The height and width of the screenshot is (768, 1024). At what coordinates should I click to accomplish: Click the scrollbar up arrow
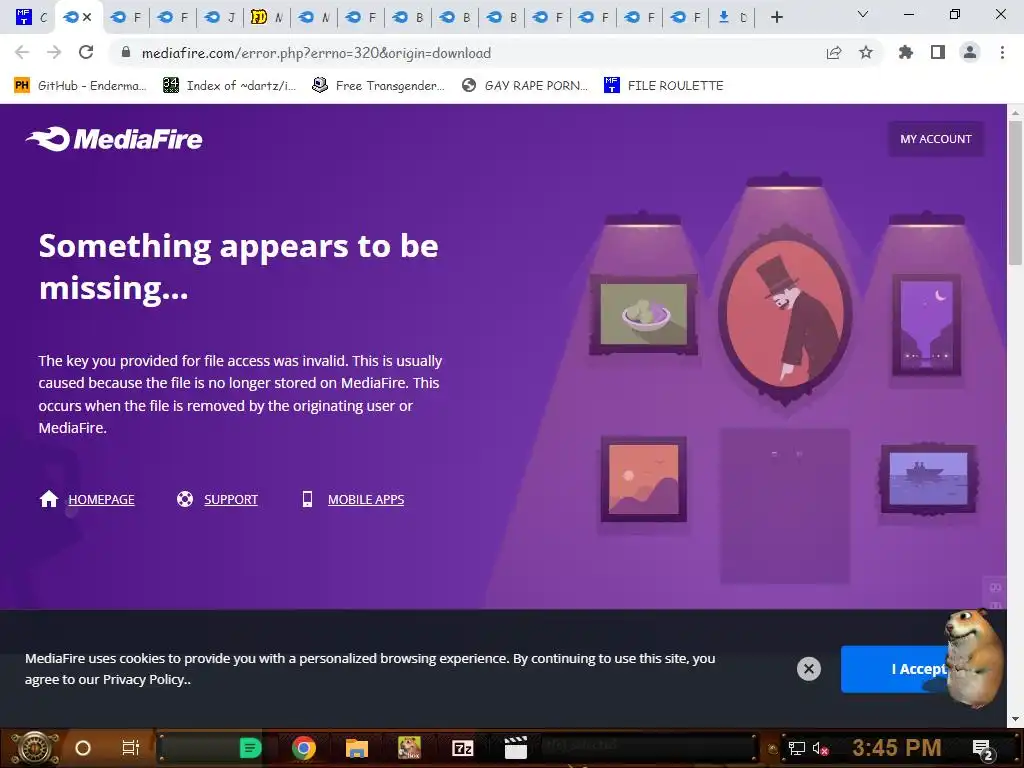tap(1015, 112)
